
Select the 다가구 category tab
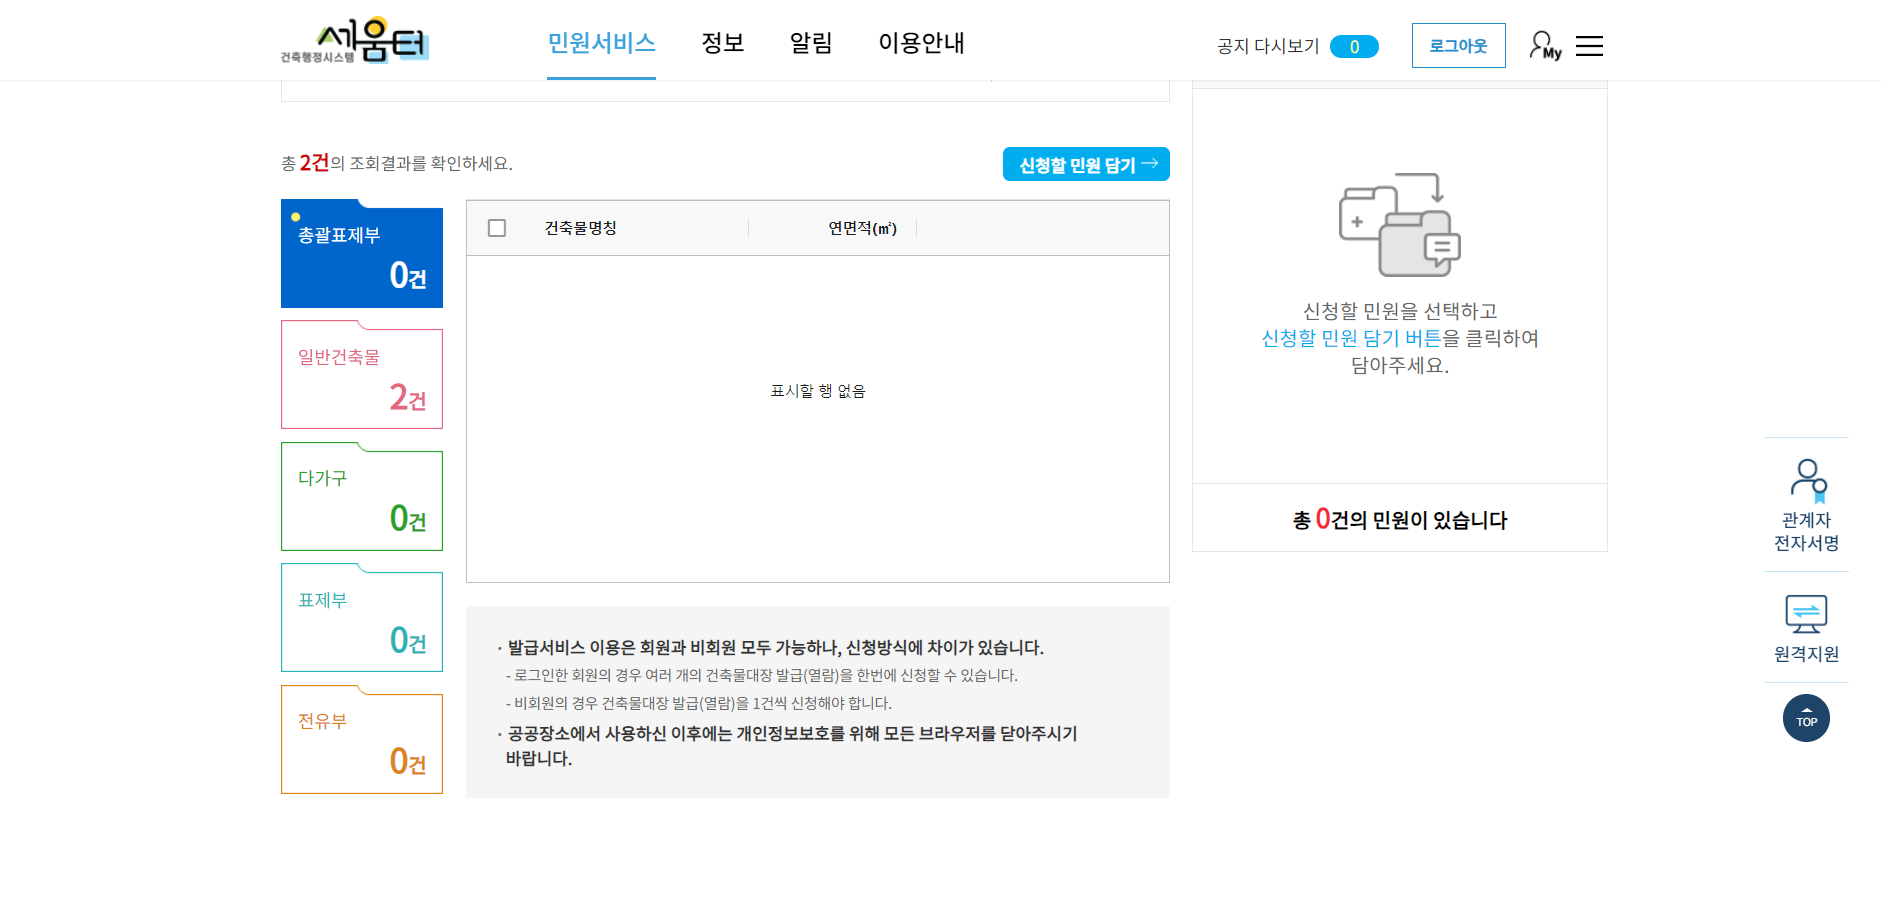[x=361, y=498]
